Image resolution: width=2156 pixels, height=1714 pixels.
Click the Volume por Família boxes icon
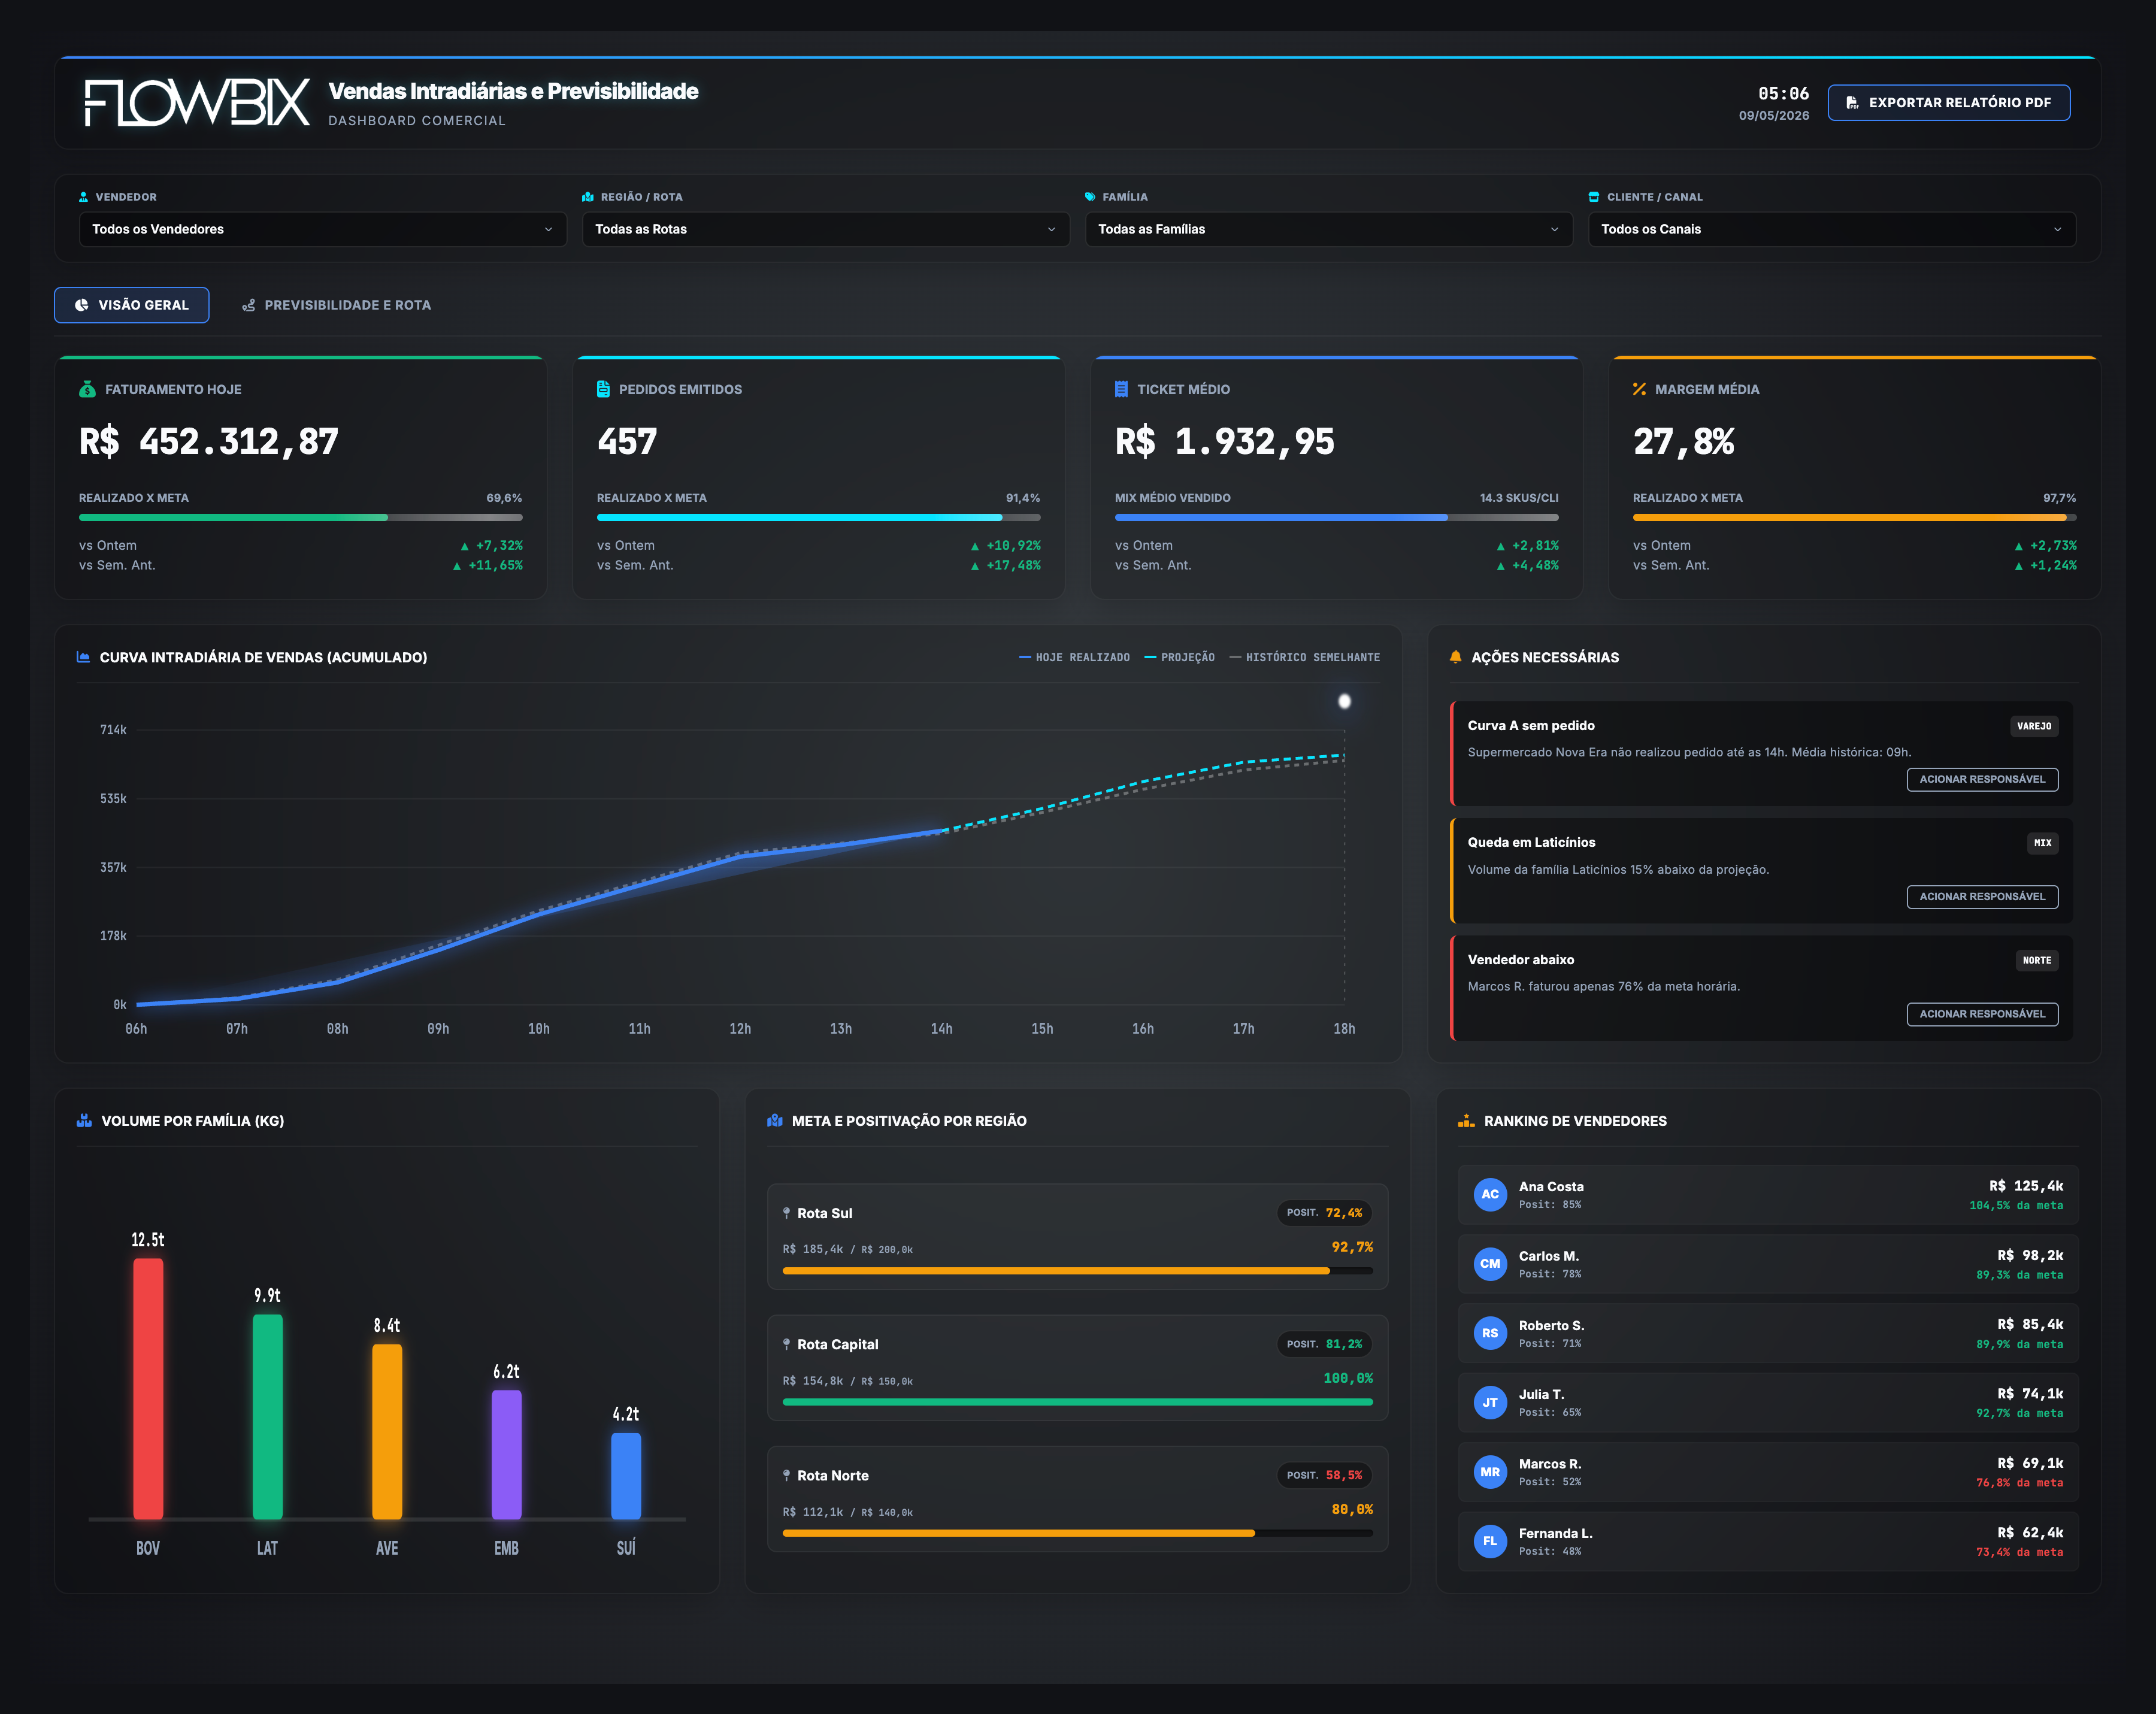84,1121
